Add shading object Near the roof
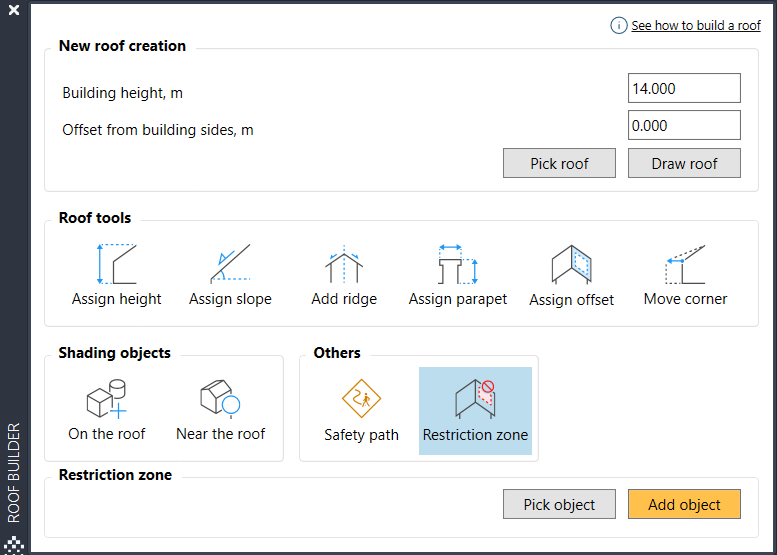 click(221, 411)
